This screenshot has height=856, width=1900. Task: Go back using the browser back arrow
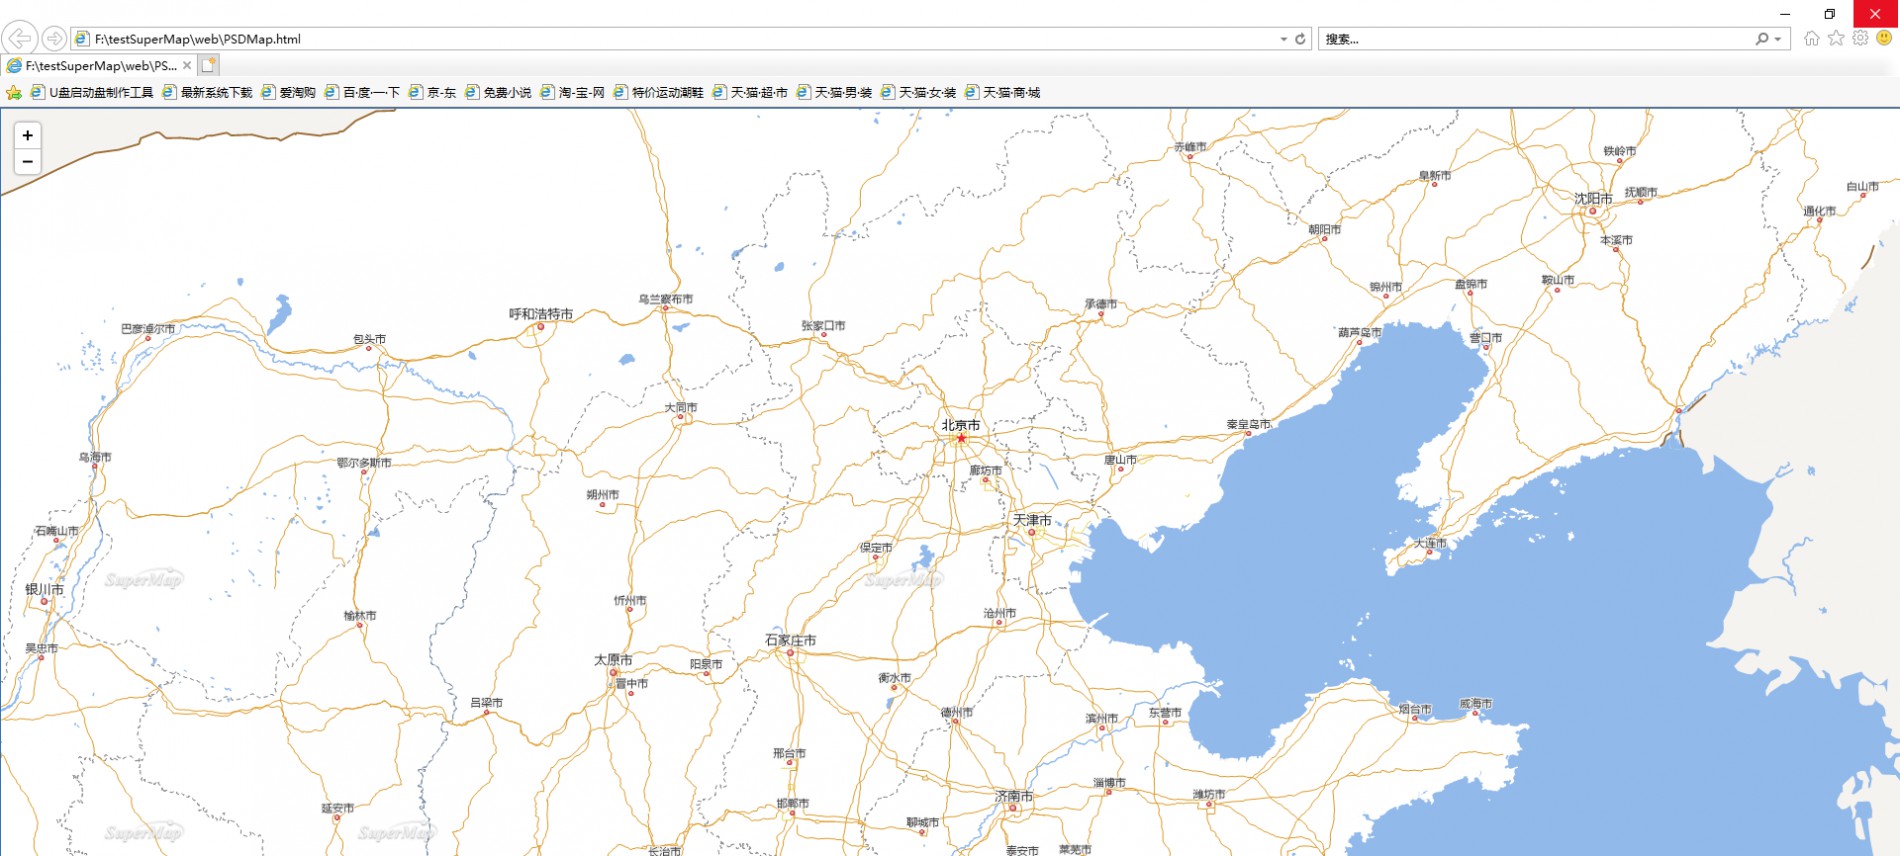[x=19, y=39]
